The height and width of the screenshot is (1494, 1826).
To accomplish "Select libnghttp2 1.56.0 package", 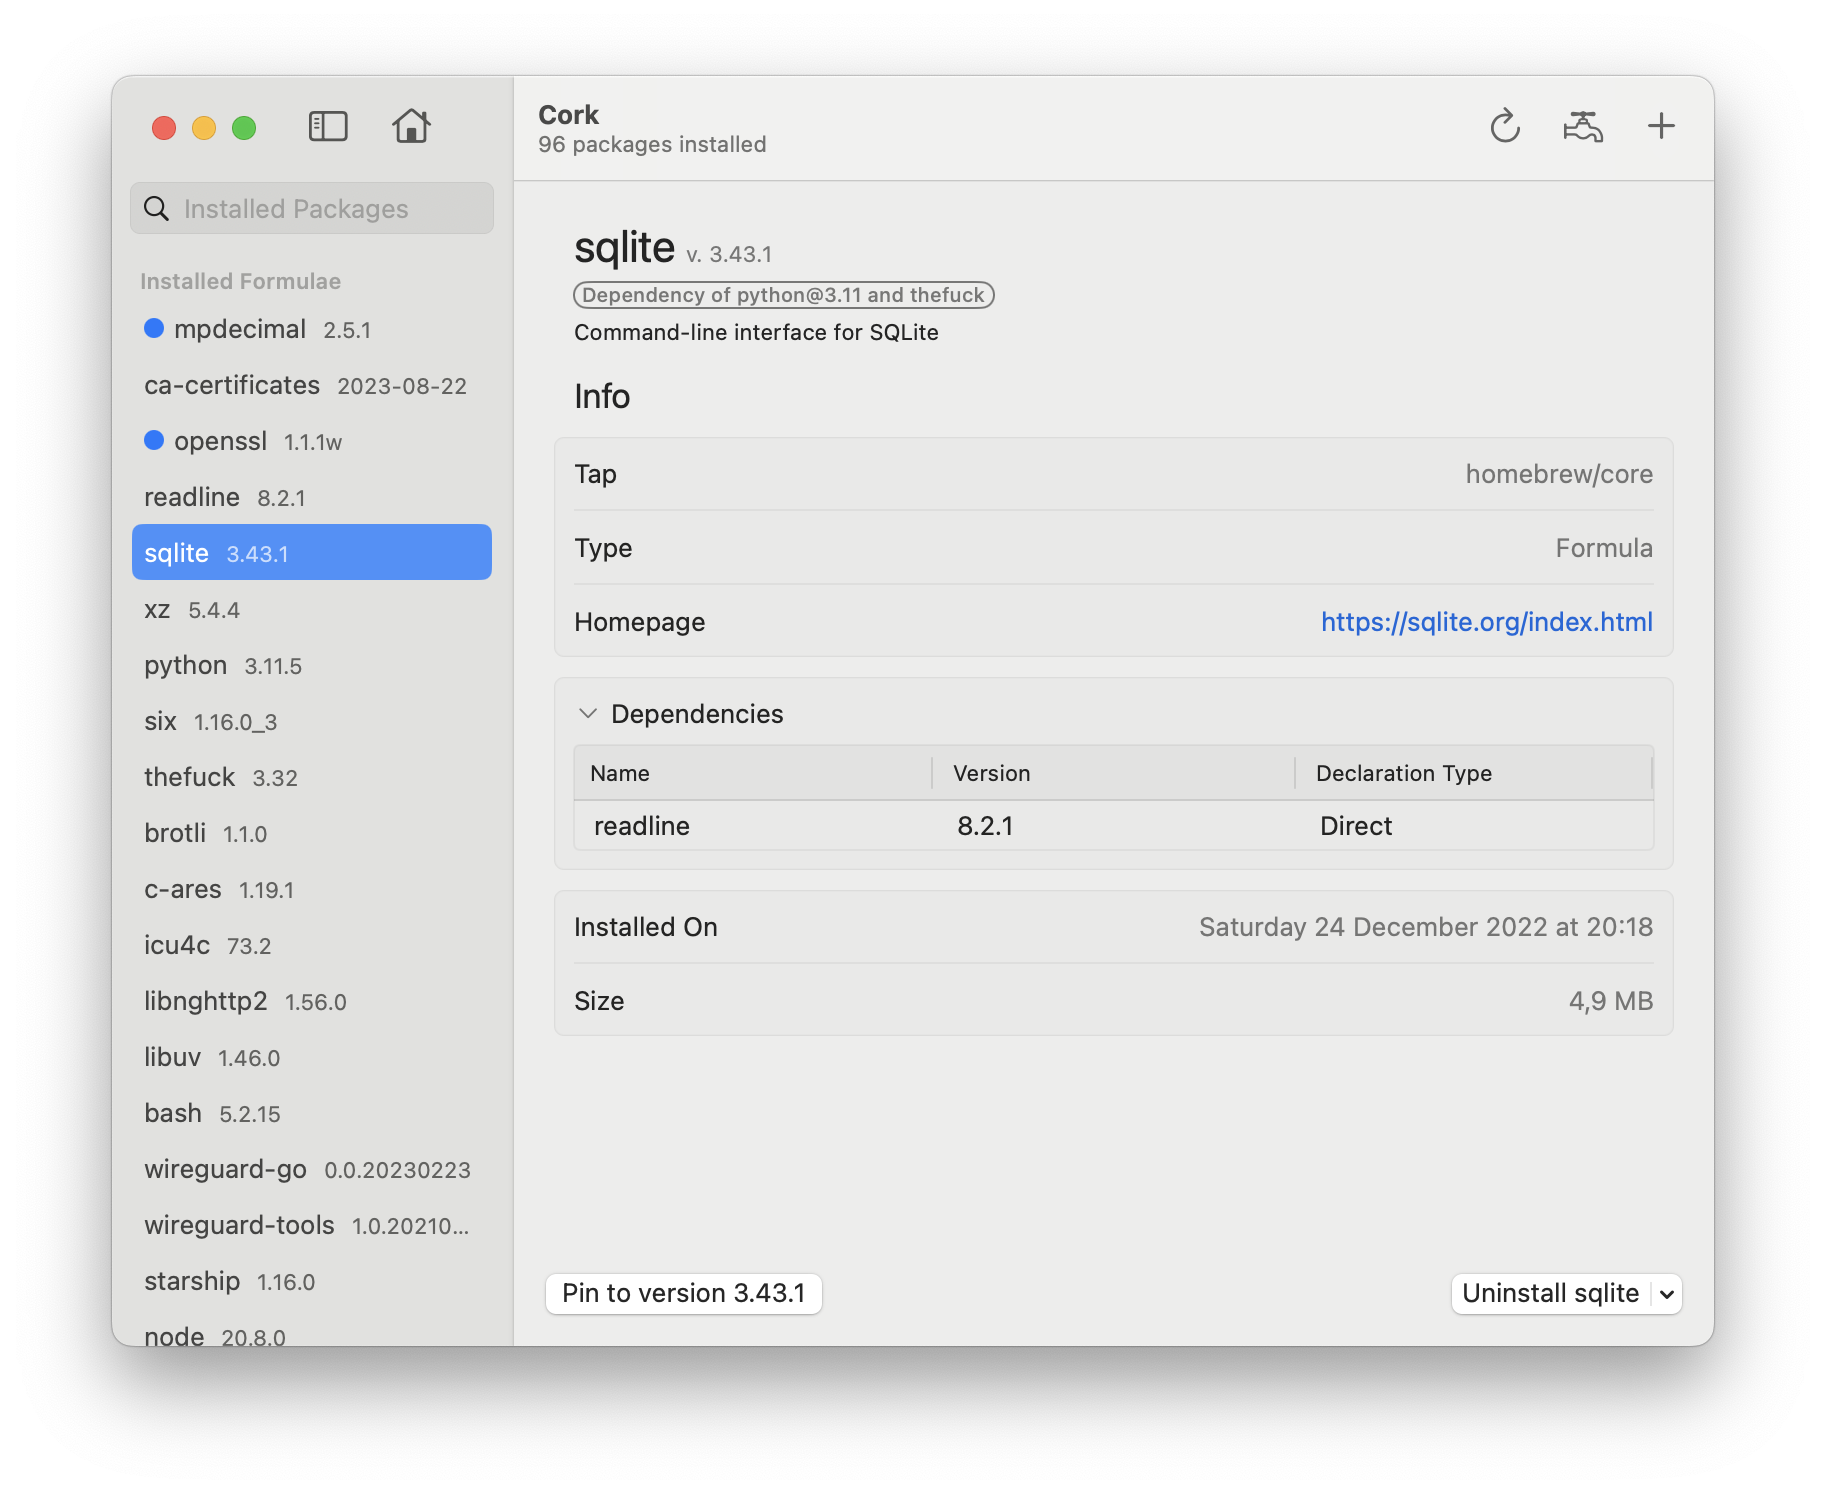I will [312, 1001].
